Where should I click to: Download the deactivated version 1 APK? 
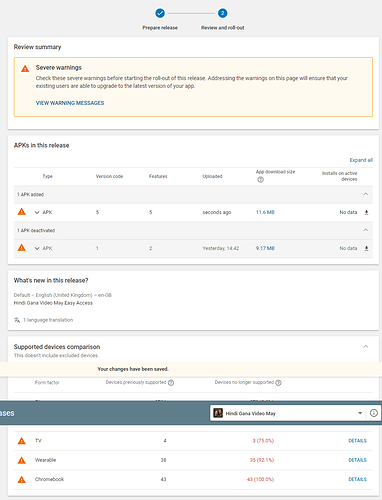[366, 248]
